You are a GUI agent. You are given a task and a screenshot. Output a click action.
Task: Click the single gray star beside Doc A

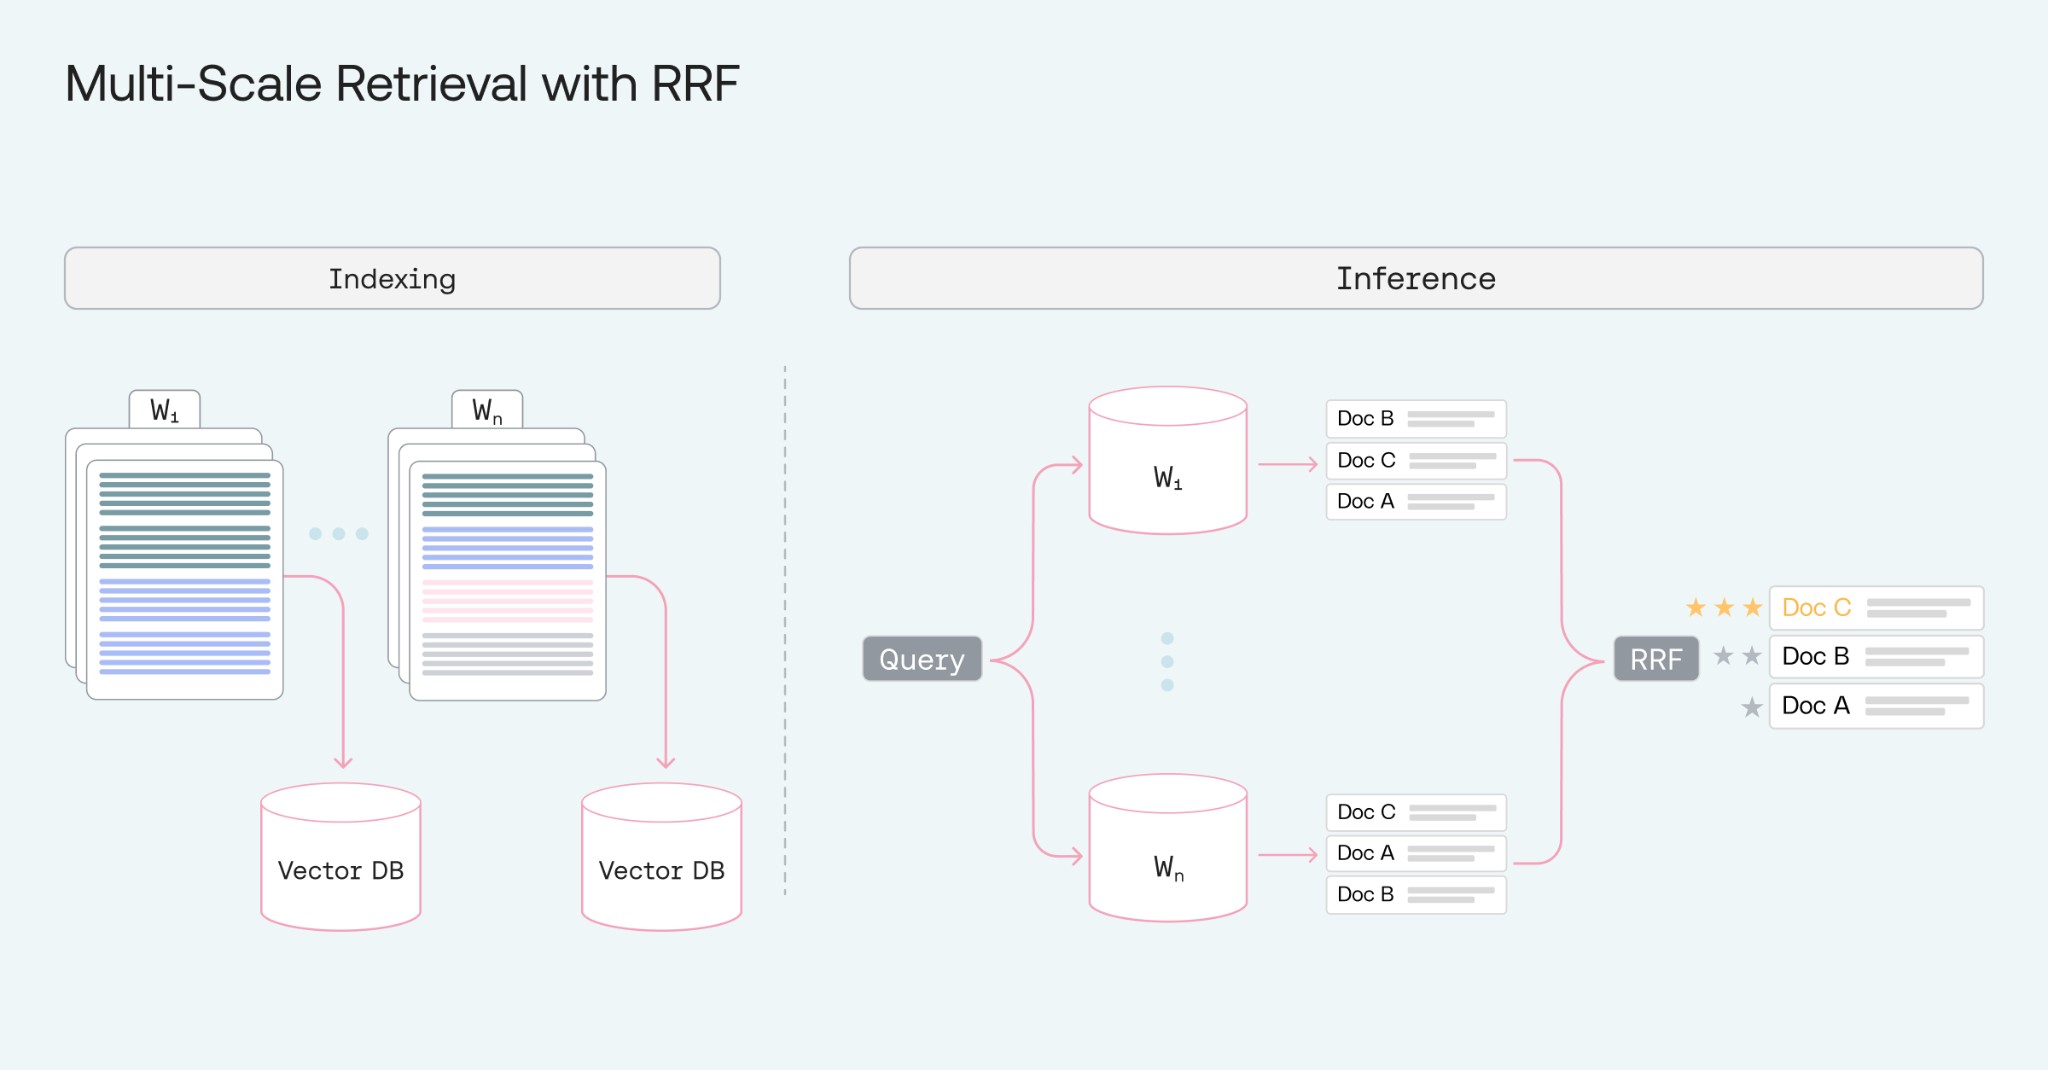pyautogui.click(x=1752, y=708)
